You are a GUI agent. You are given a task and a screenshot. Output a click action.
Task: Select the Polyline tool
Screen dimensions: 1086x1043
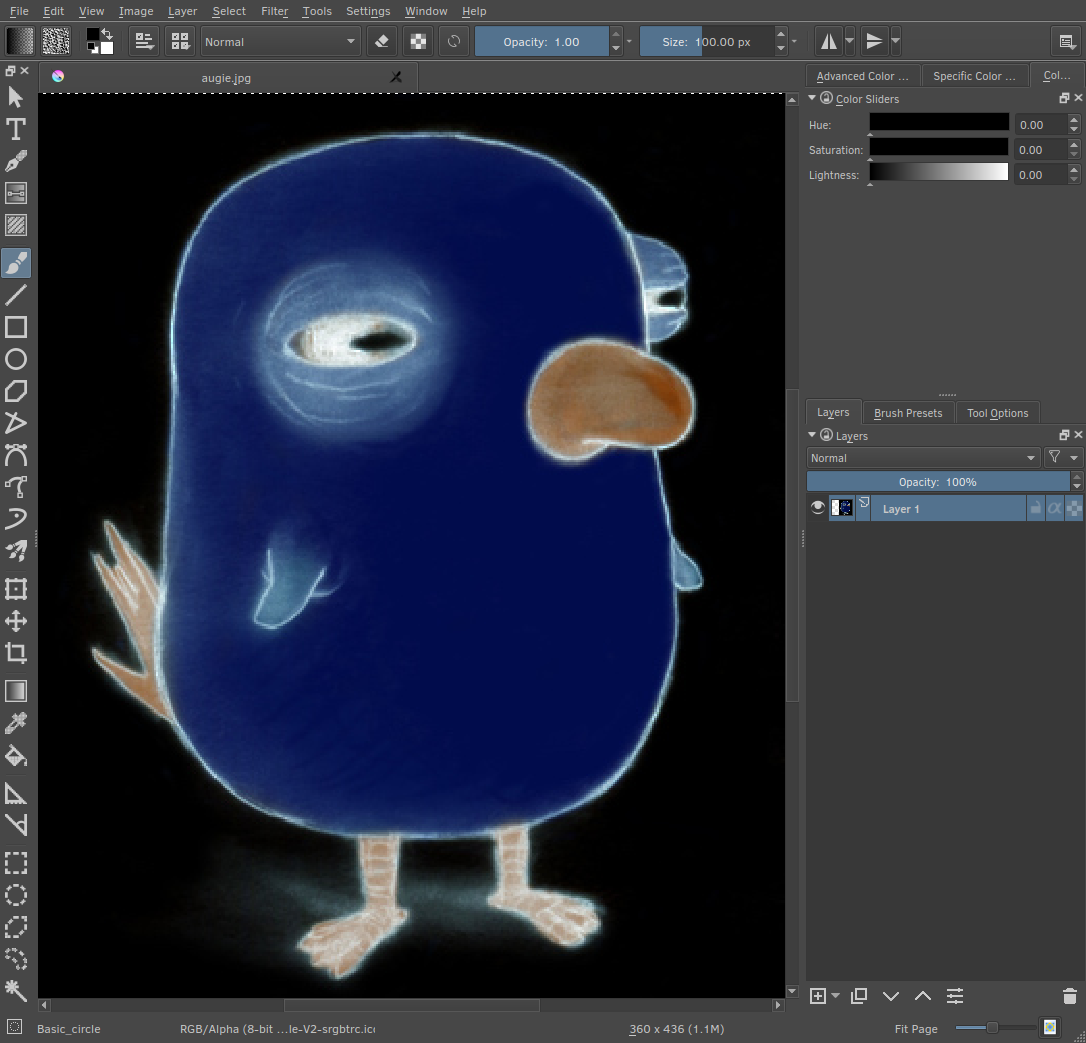click(15, 423)
